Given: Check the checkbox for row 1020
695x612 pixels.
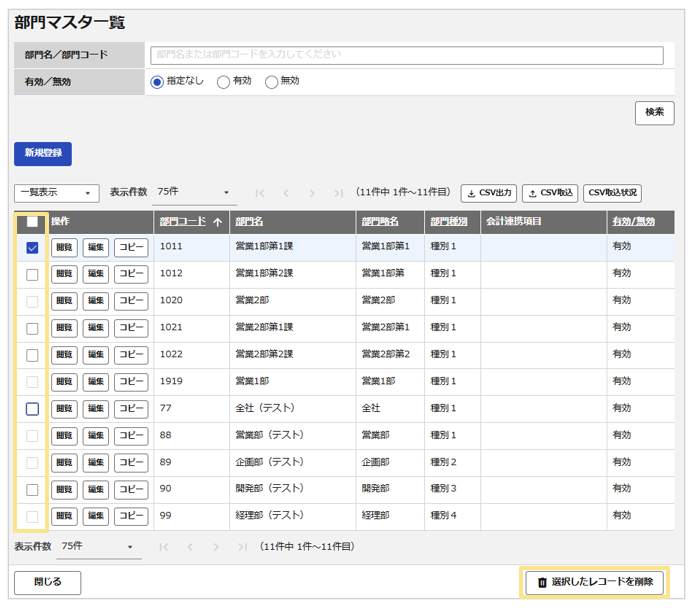Looking at the screenshot, I should 32,302.
